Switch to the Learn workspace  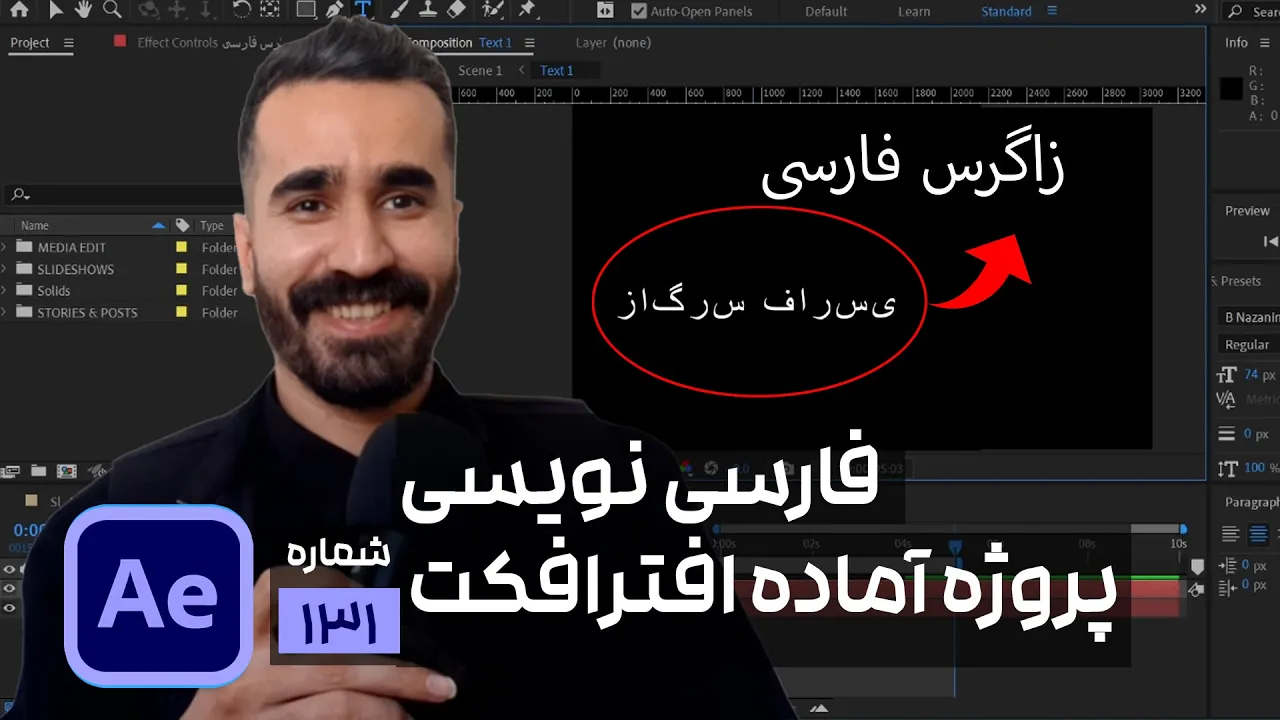(x=914, y=12)
